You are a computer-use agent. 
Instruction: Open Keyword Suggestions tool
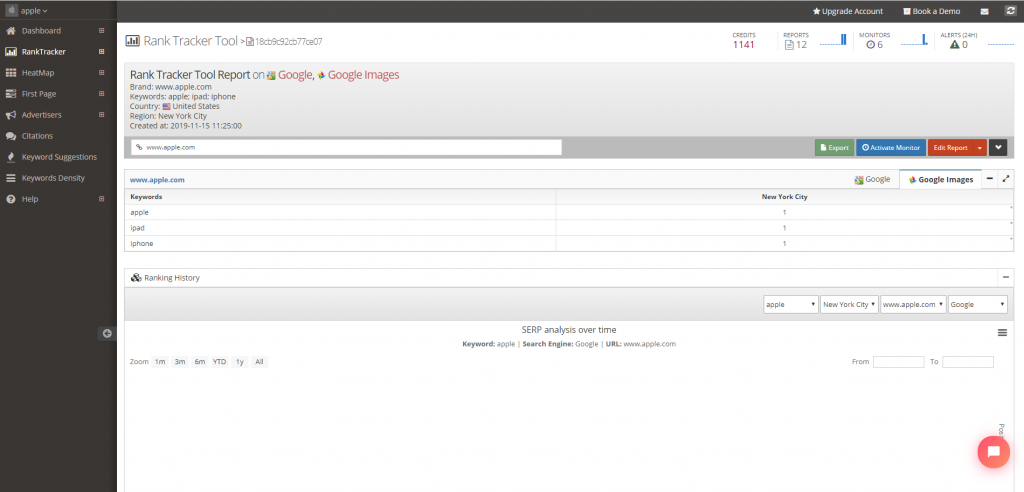coord(59,157)
